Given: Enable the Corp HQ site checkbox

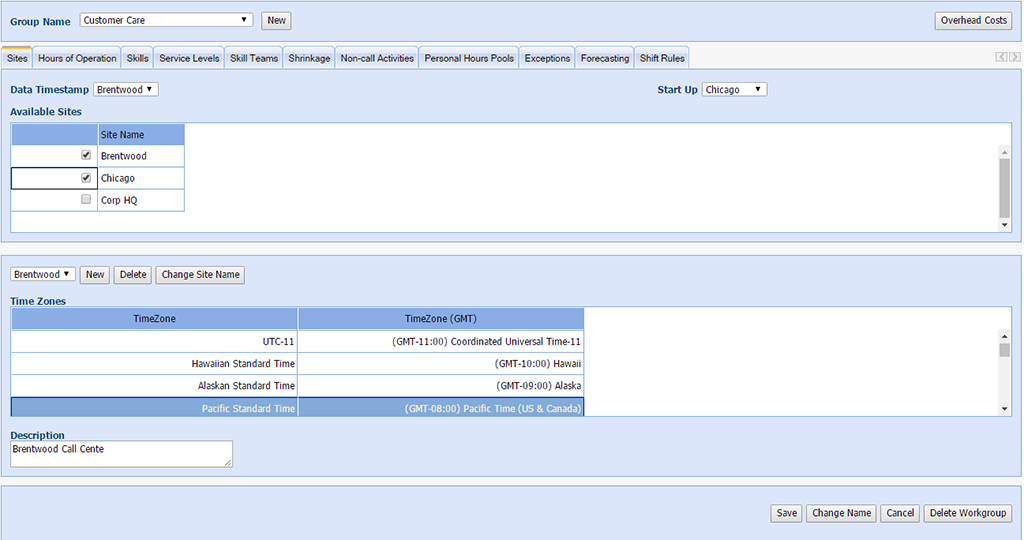Looking at the screenshot, I should [x=86, y=200].
